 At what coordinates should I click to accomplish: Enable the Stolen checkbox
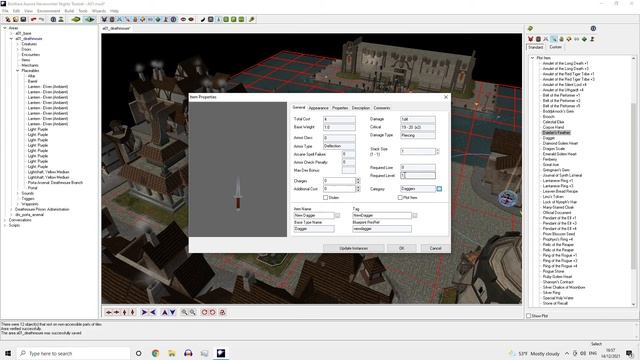[325, 198]
